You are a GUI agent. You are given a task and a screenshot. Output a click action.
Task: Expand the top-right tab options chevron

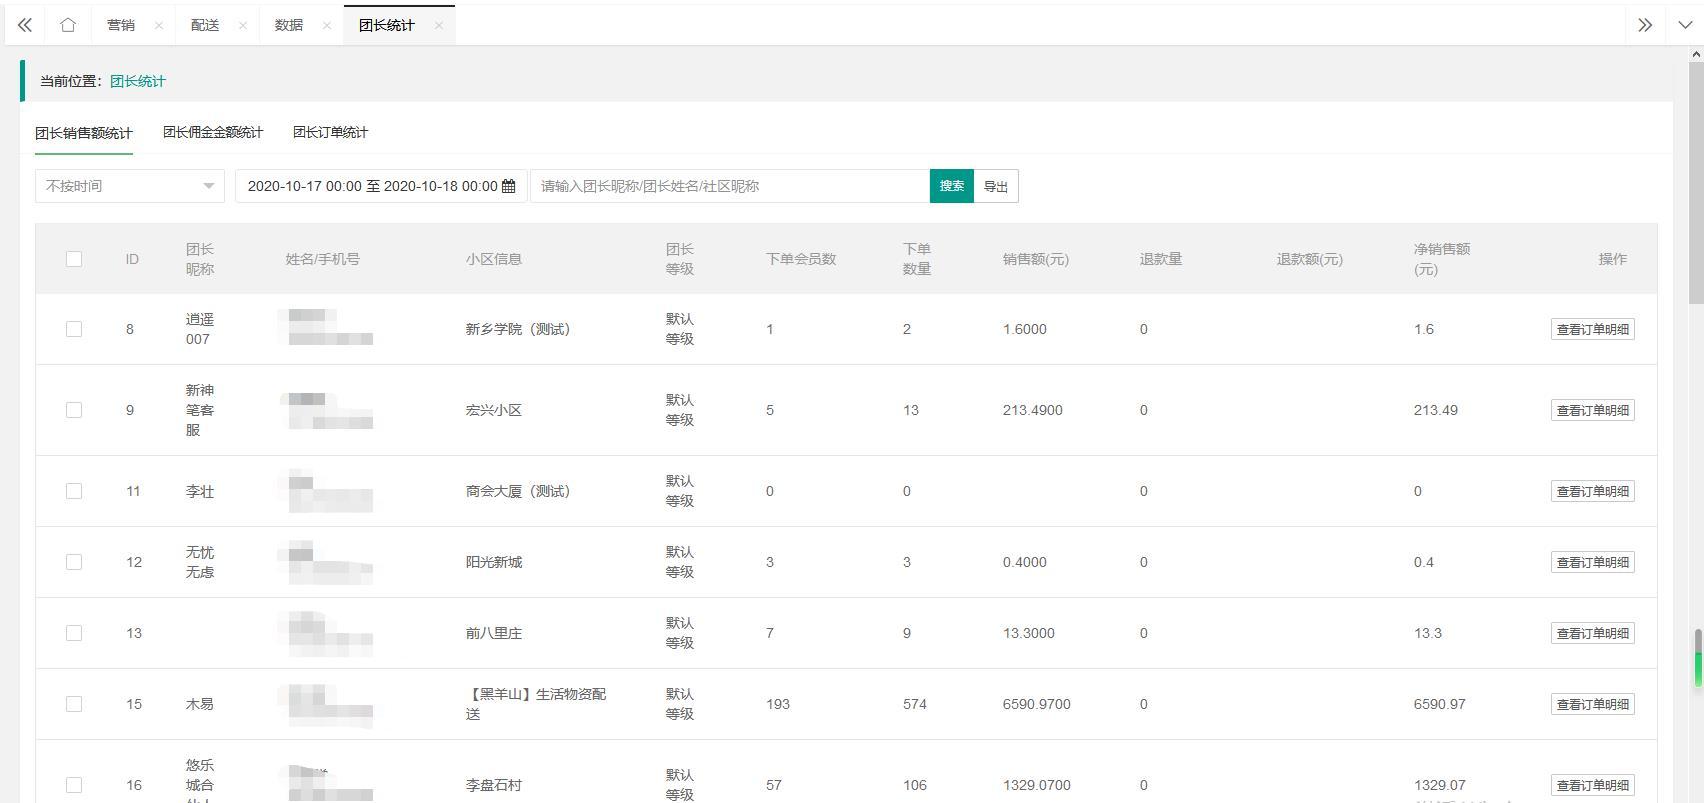(1685, 25)
